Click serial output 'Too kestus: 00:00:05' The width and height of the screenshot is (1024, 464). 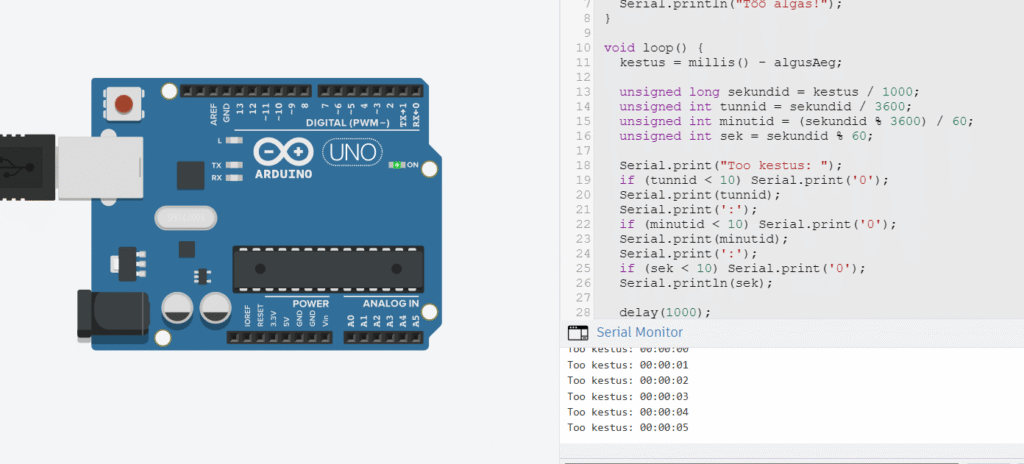pyautogui.click(x=628, y=427)
